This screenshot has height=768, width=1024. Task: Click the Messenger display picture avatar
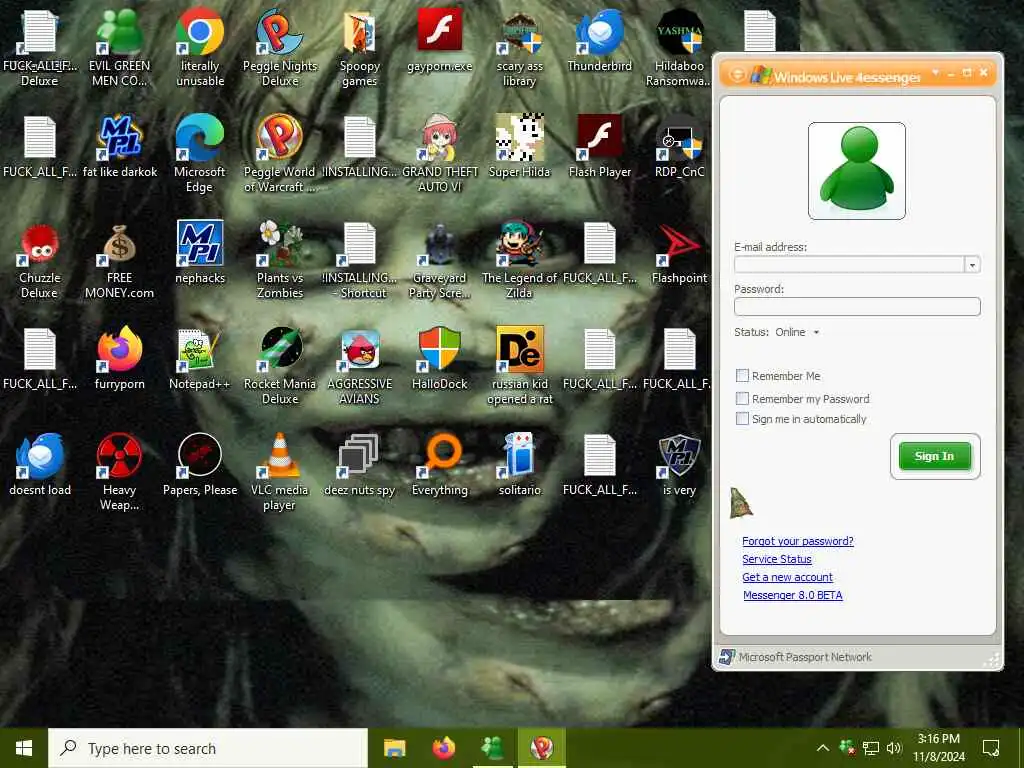(856, 171)
